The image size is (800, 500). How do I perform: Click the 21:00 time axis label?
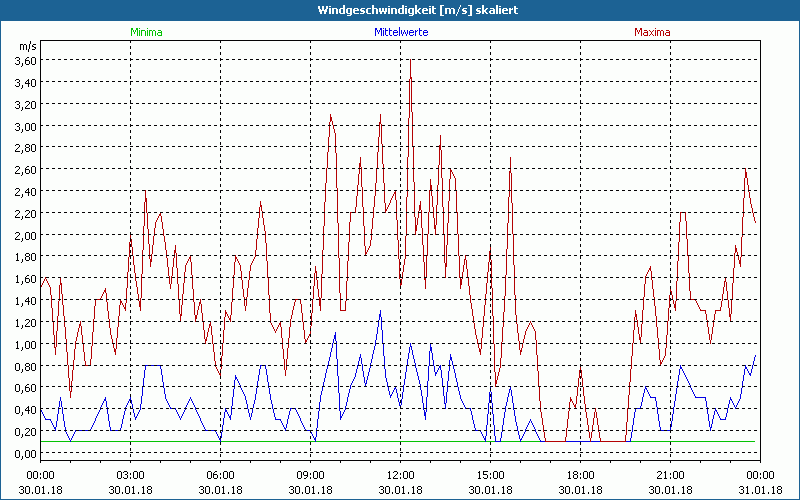point(670,474)
